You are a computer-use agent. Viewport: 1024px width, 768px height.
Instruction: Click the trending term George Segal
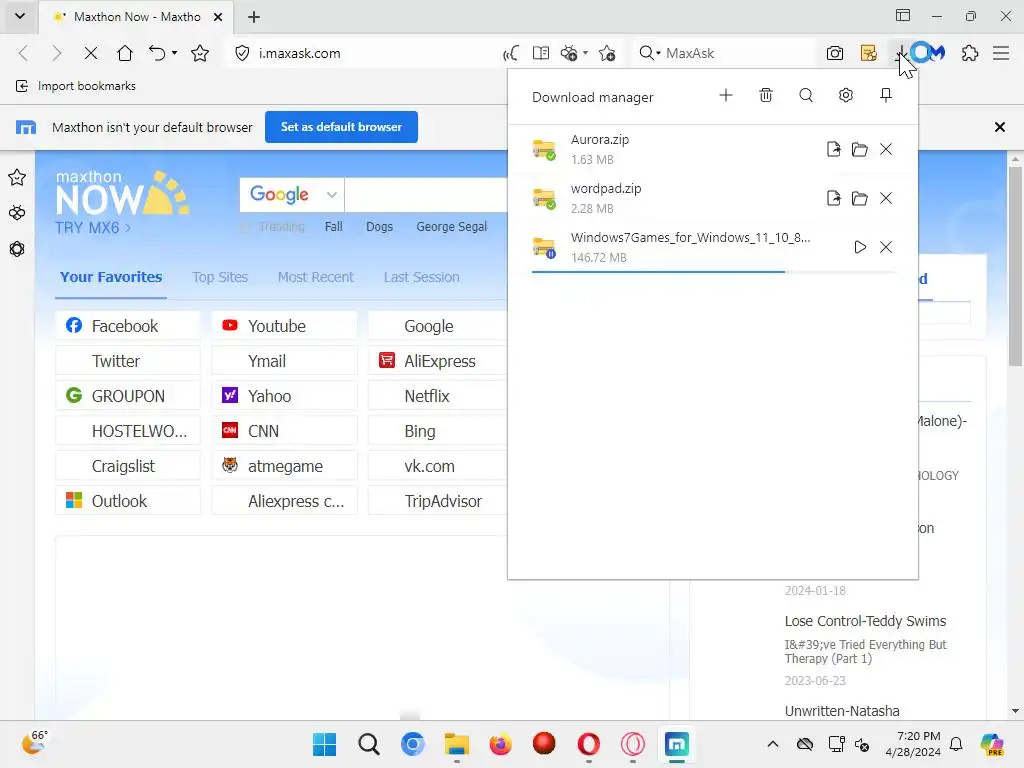(x=451, y=227)
